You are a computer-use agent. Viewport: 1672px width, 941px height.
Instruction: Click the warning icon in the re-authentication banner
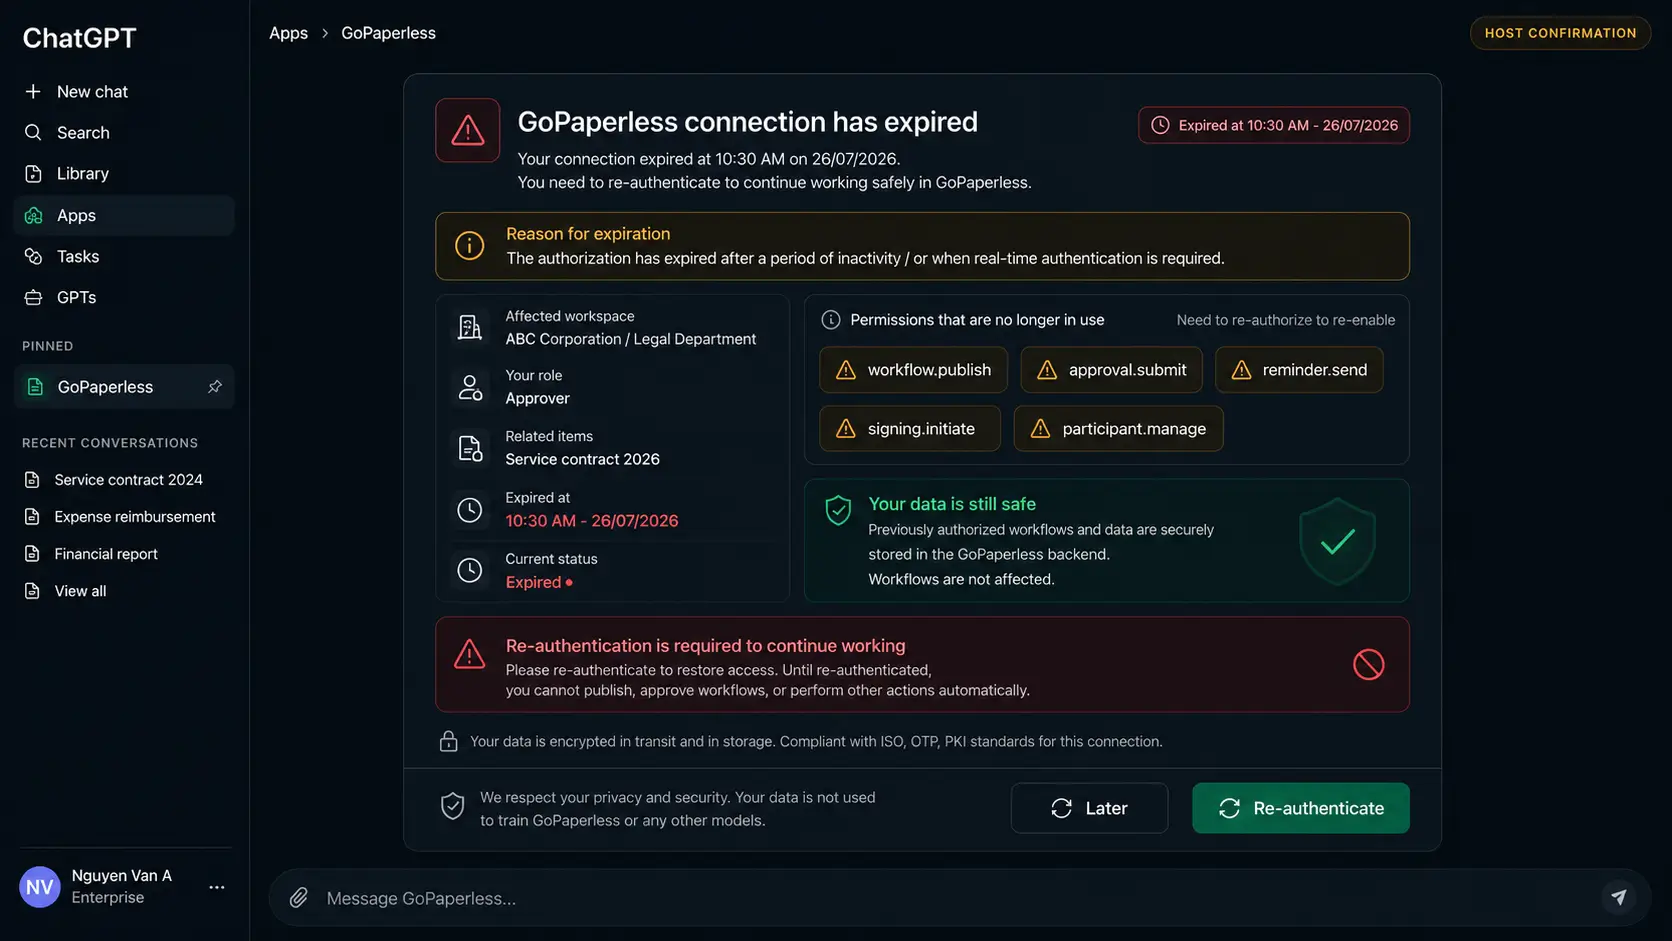tap(469, 655)
